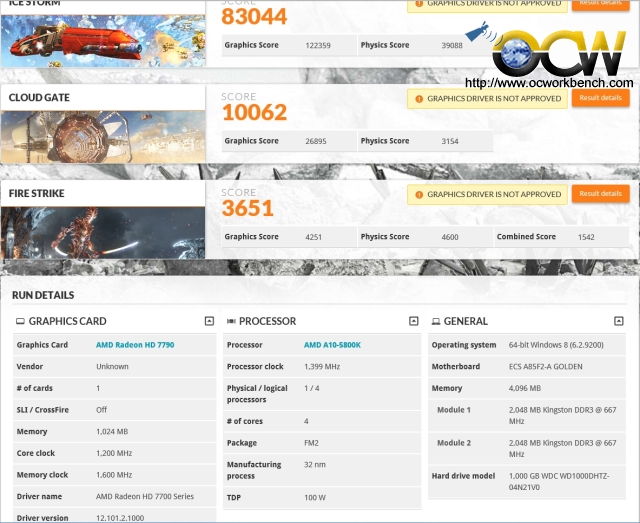The image size is (640, 523).
Task: Click Ice Storm Graphics Score value 122359
Action: (318, 45)
